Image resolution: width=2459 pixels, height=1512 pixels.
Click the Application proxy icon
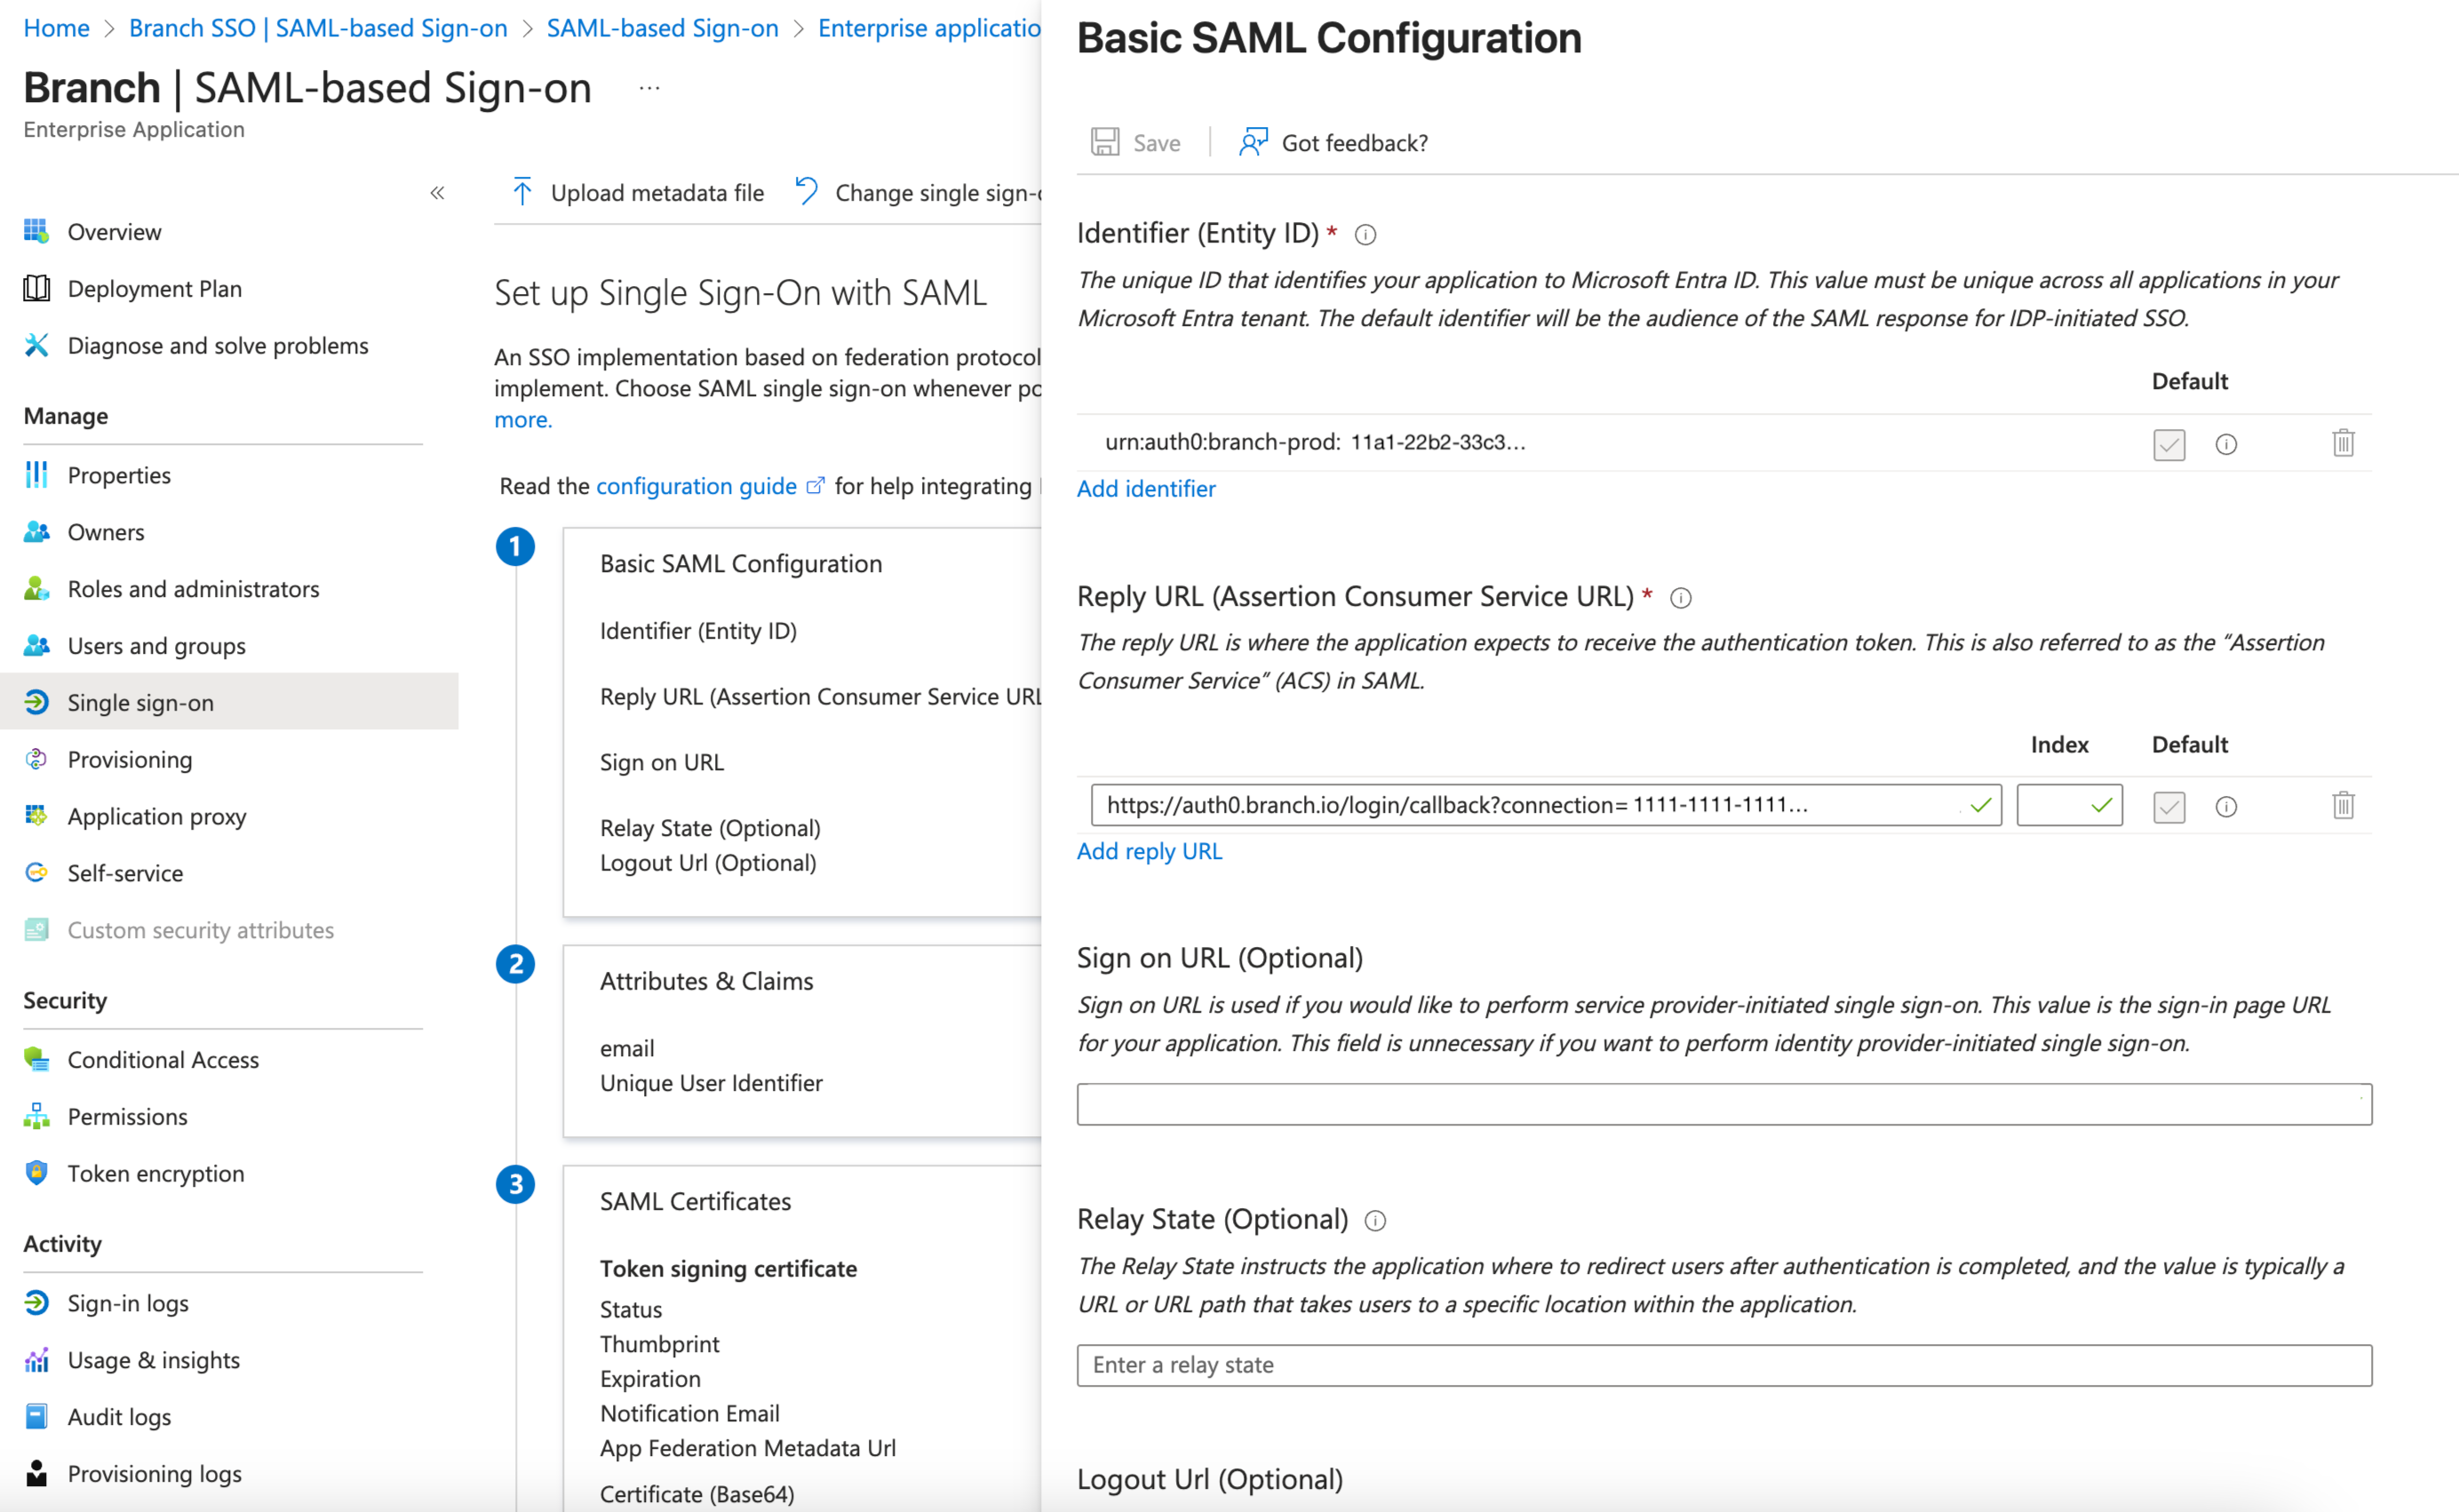[37, 816]
